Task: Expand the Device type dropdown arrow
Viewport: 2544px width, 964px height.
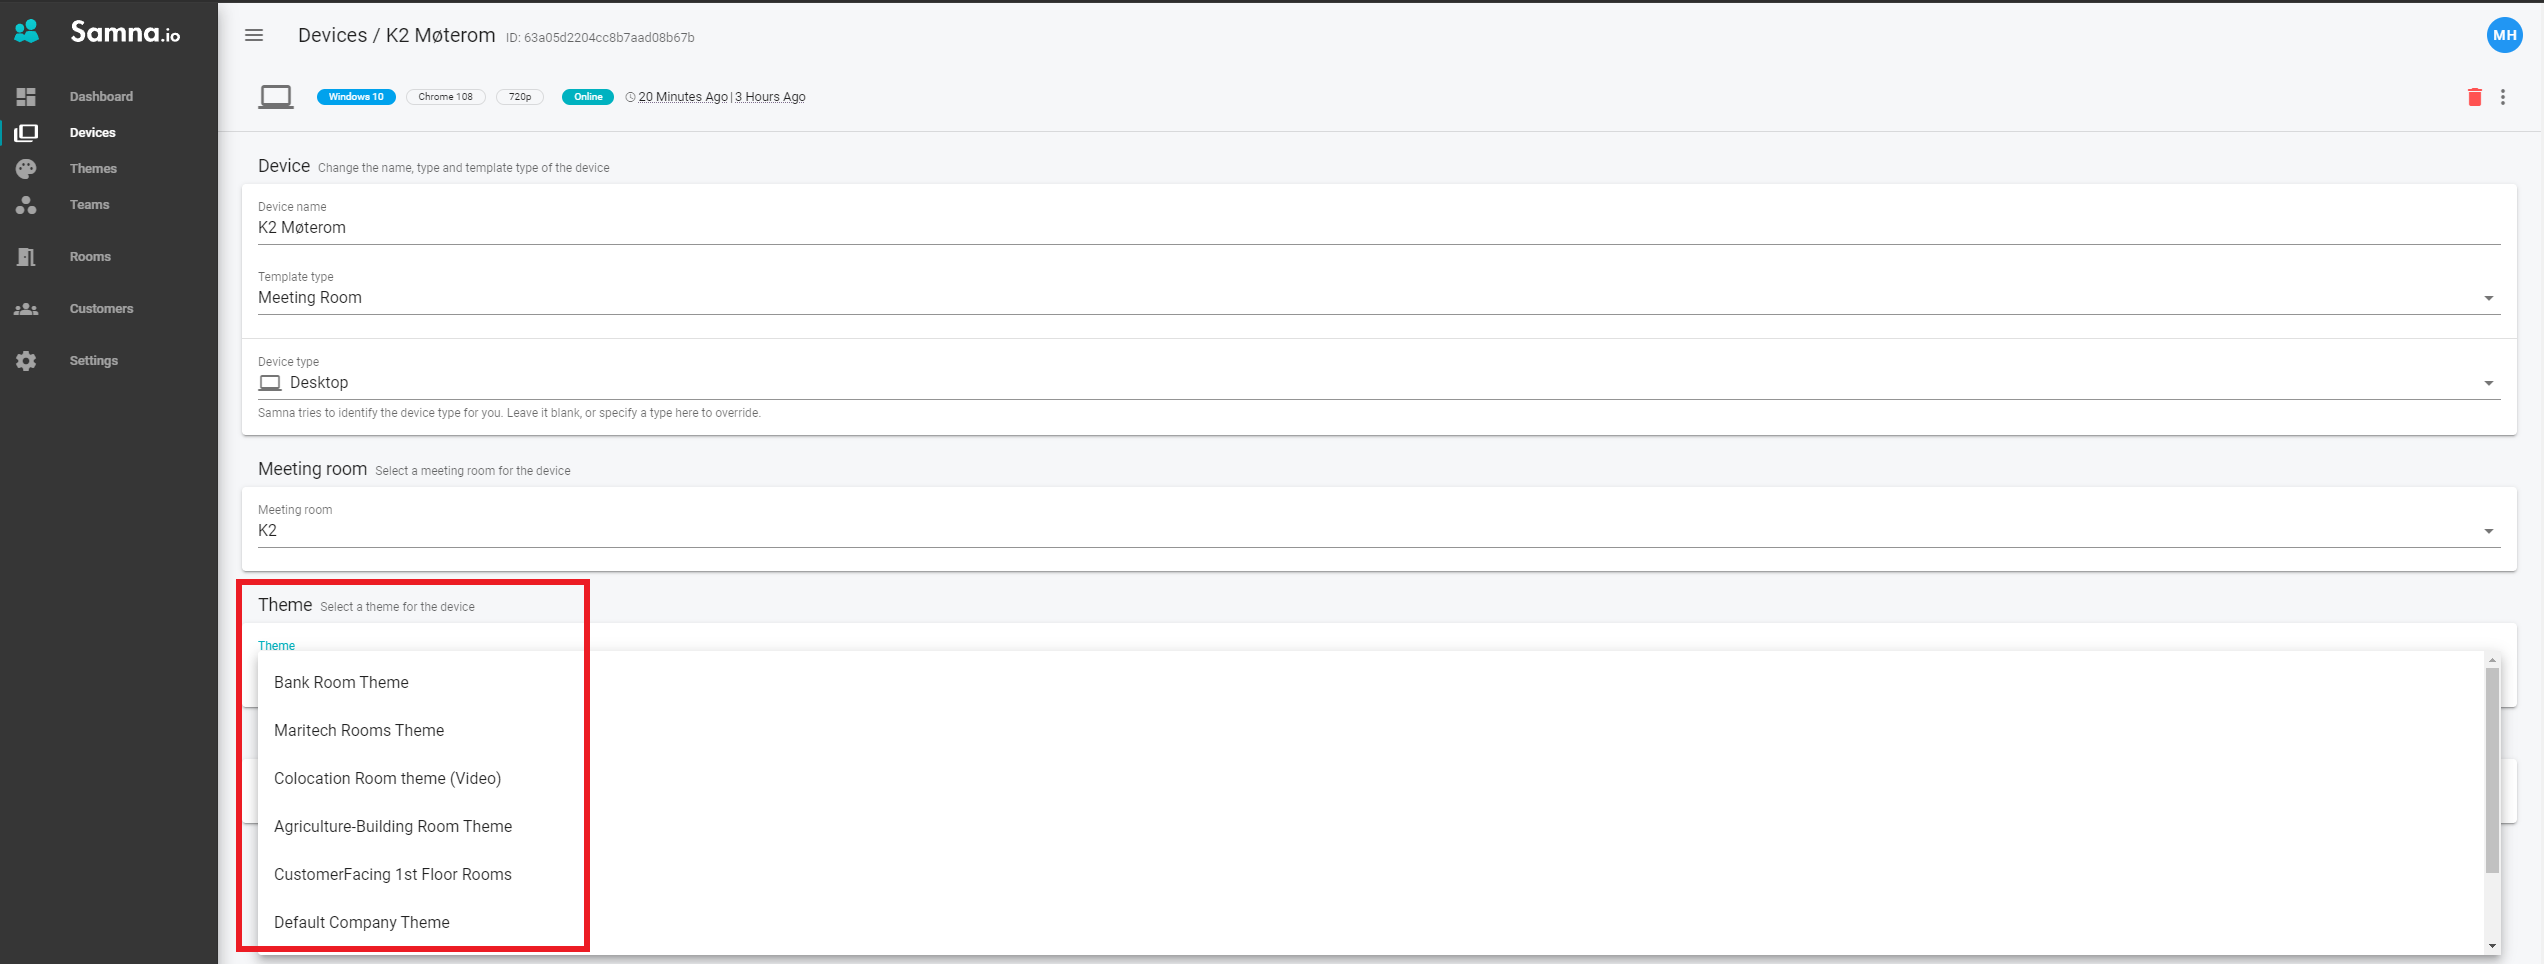Action: 2488,383
